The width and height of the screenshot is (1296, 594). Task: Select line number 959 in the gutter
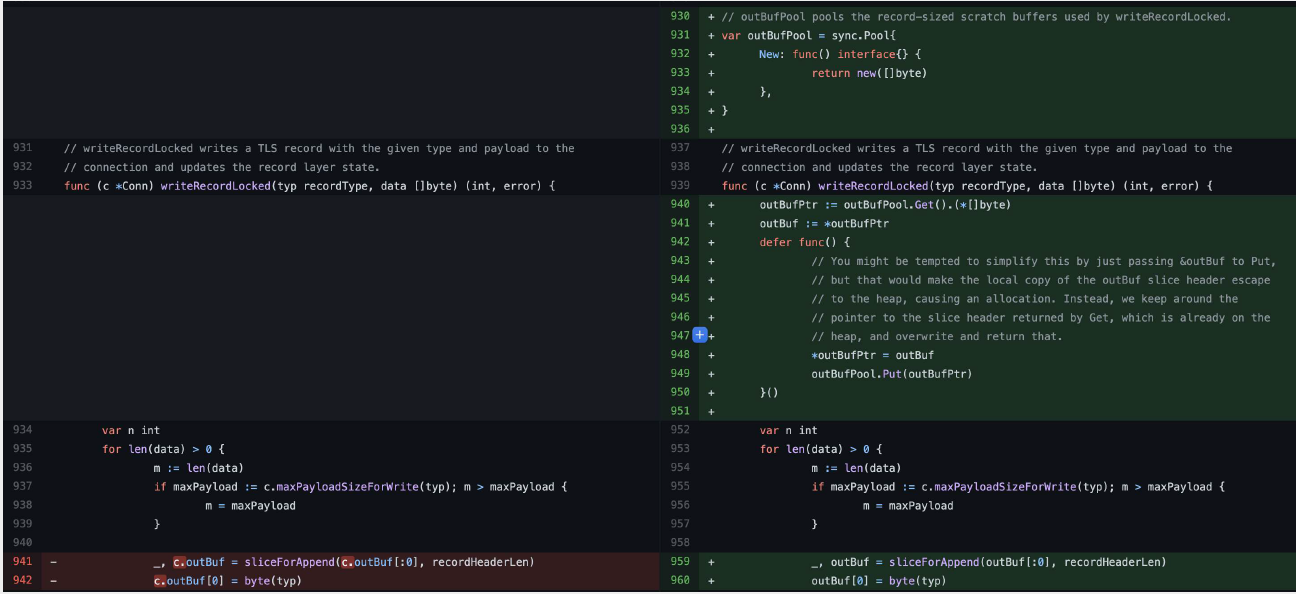tap(680, 562)
